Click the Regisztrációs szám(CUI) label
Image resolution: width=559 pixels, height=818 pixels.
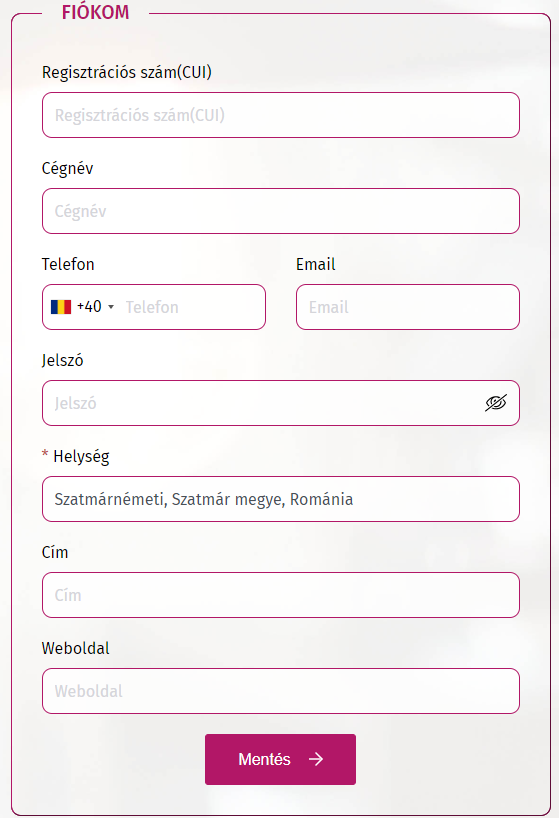(127, 72)
